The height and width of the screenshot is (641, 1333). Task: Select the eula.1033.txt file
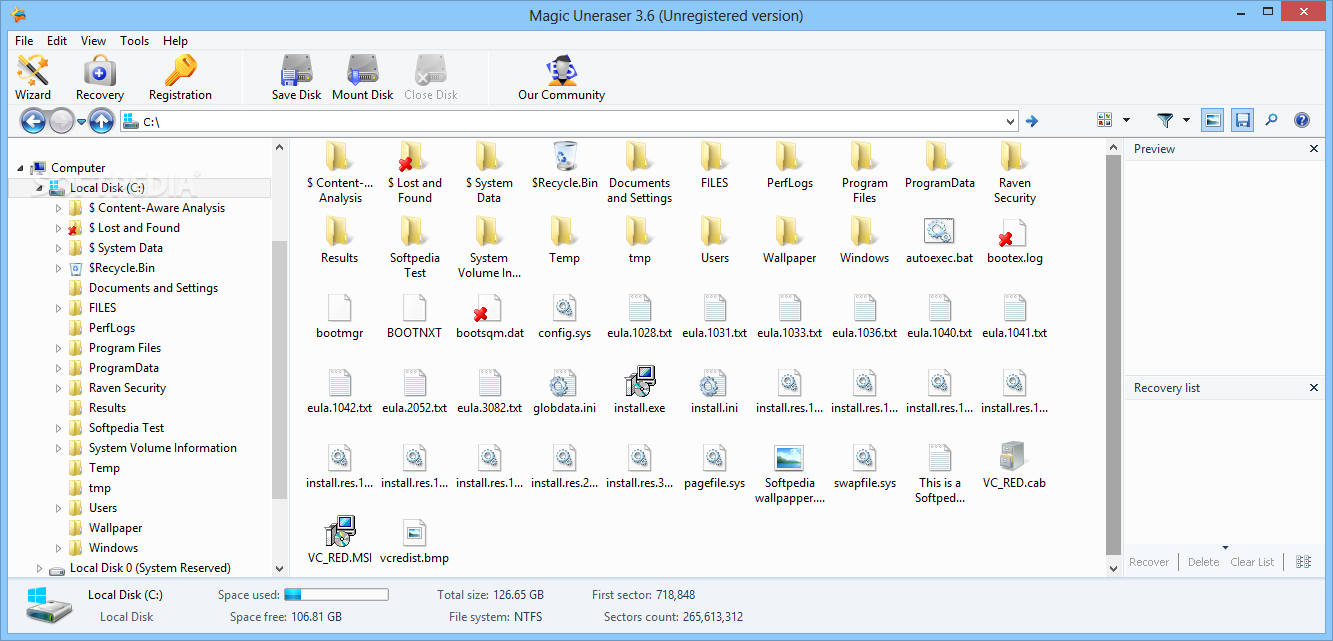[x=789, y=314]
